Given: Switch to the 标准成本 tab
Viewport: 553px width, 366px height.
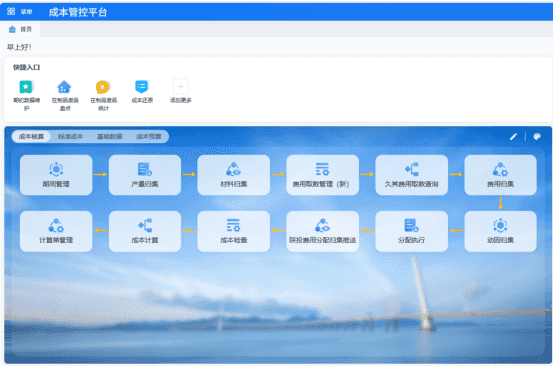Looking at the screenshot, I should point(71,136).
